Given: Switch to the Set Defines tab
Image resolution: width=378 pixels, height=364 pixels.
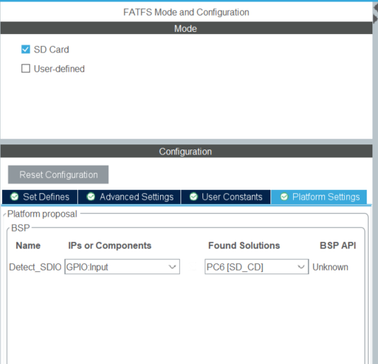Looking at the screenshot, I should tap(40, 197).
